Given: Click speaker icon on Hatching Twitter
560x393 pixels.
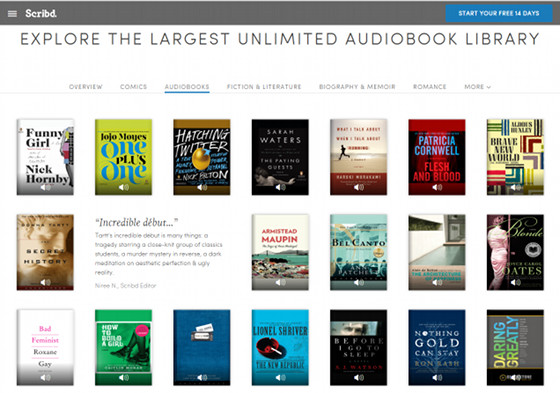Looking at the screenshot, I should (x=202, y=187).
